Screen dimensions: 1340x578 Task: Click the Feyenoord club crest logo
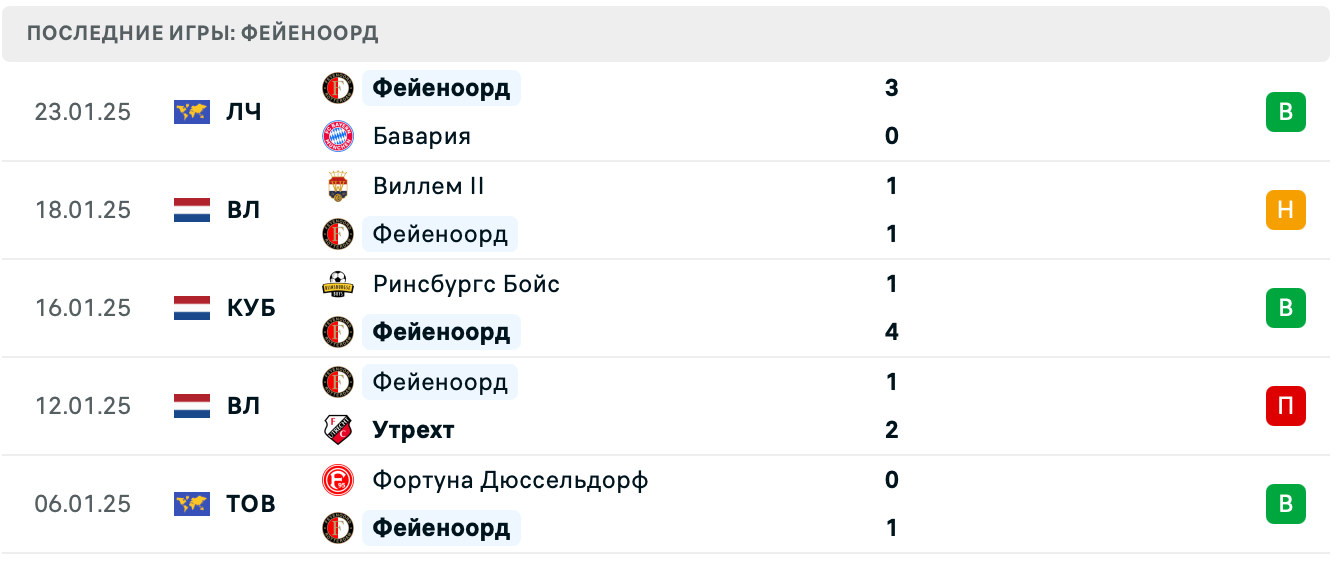click(x=337, y=88)
